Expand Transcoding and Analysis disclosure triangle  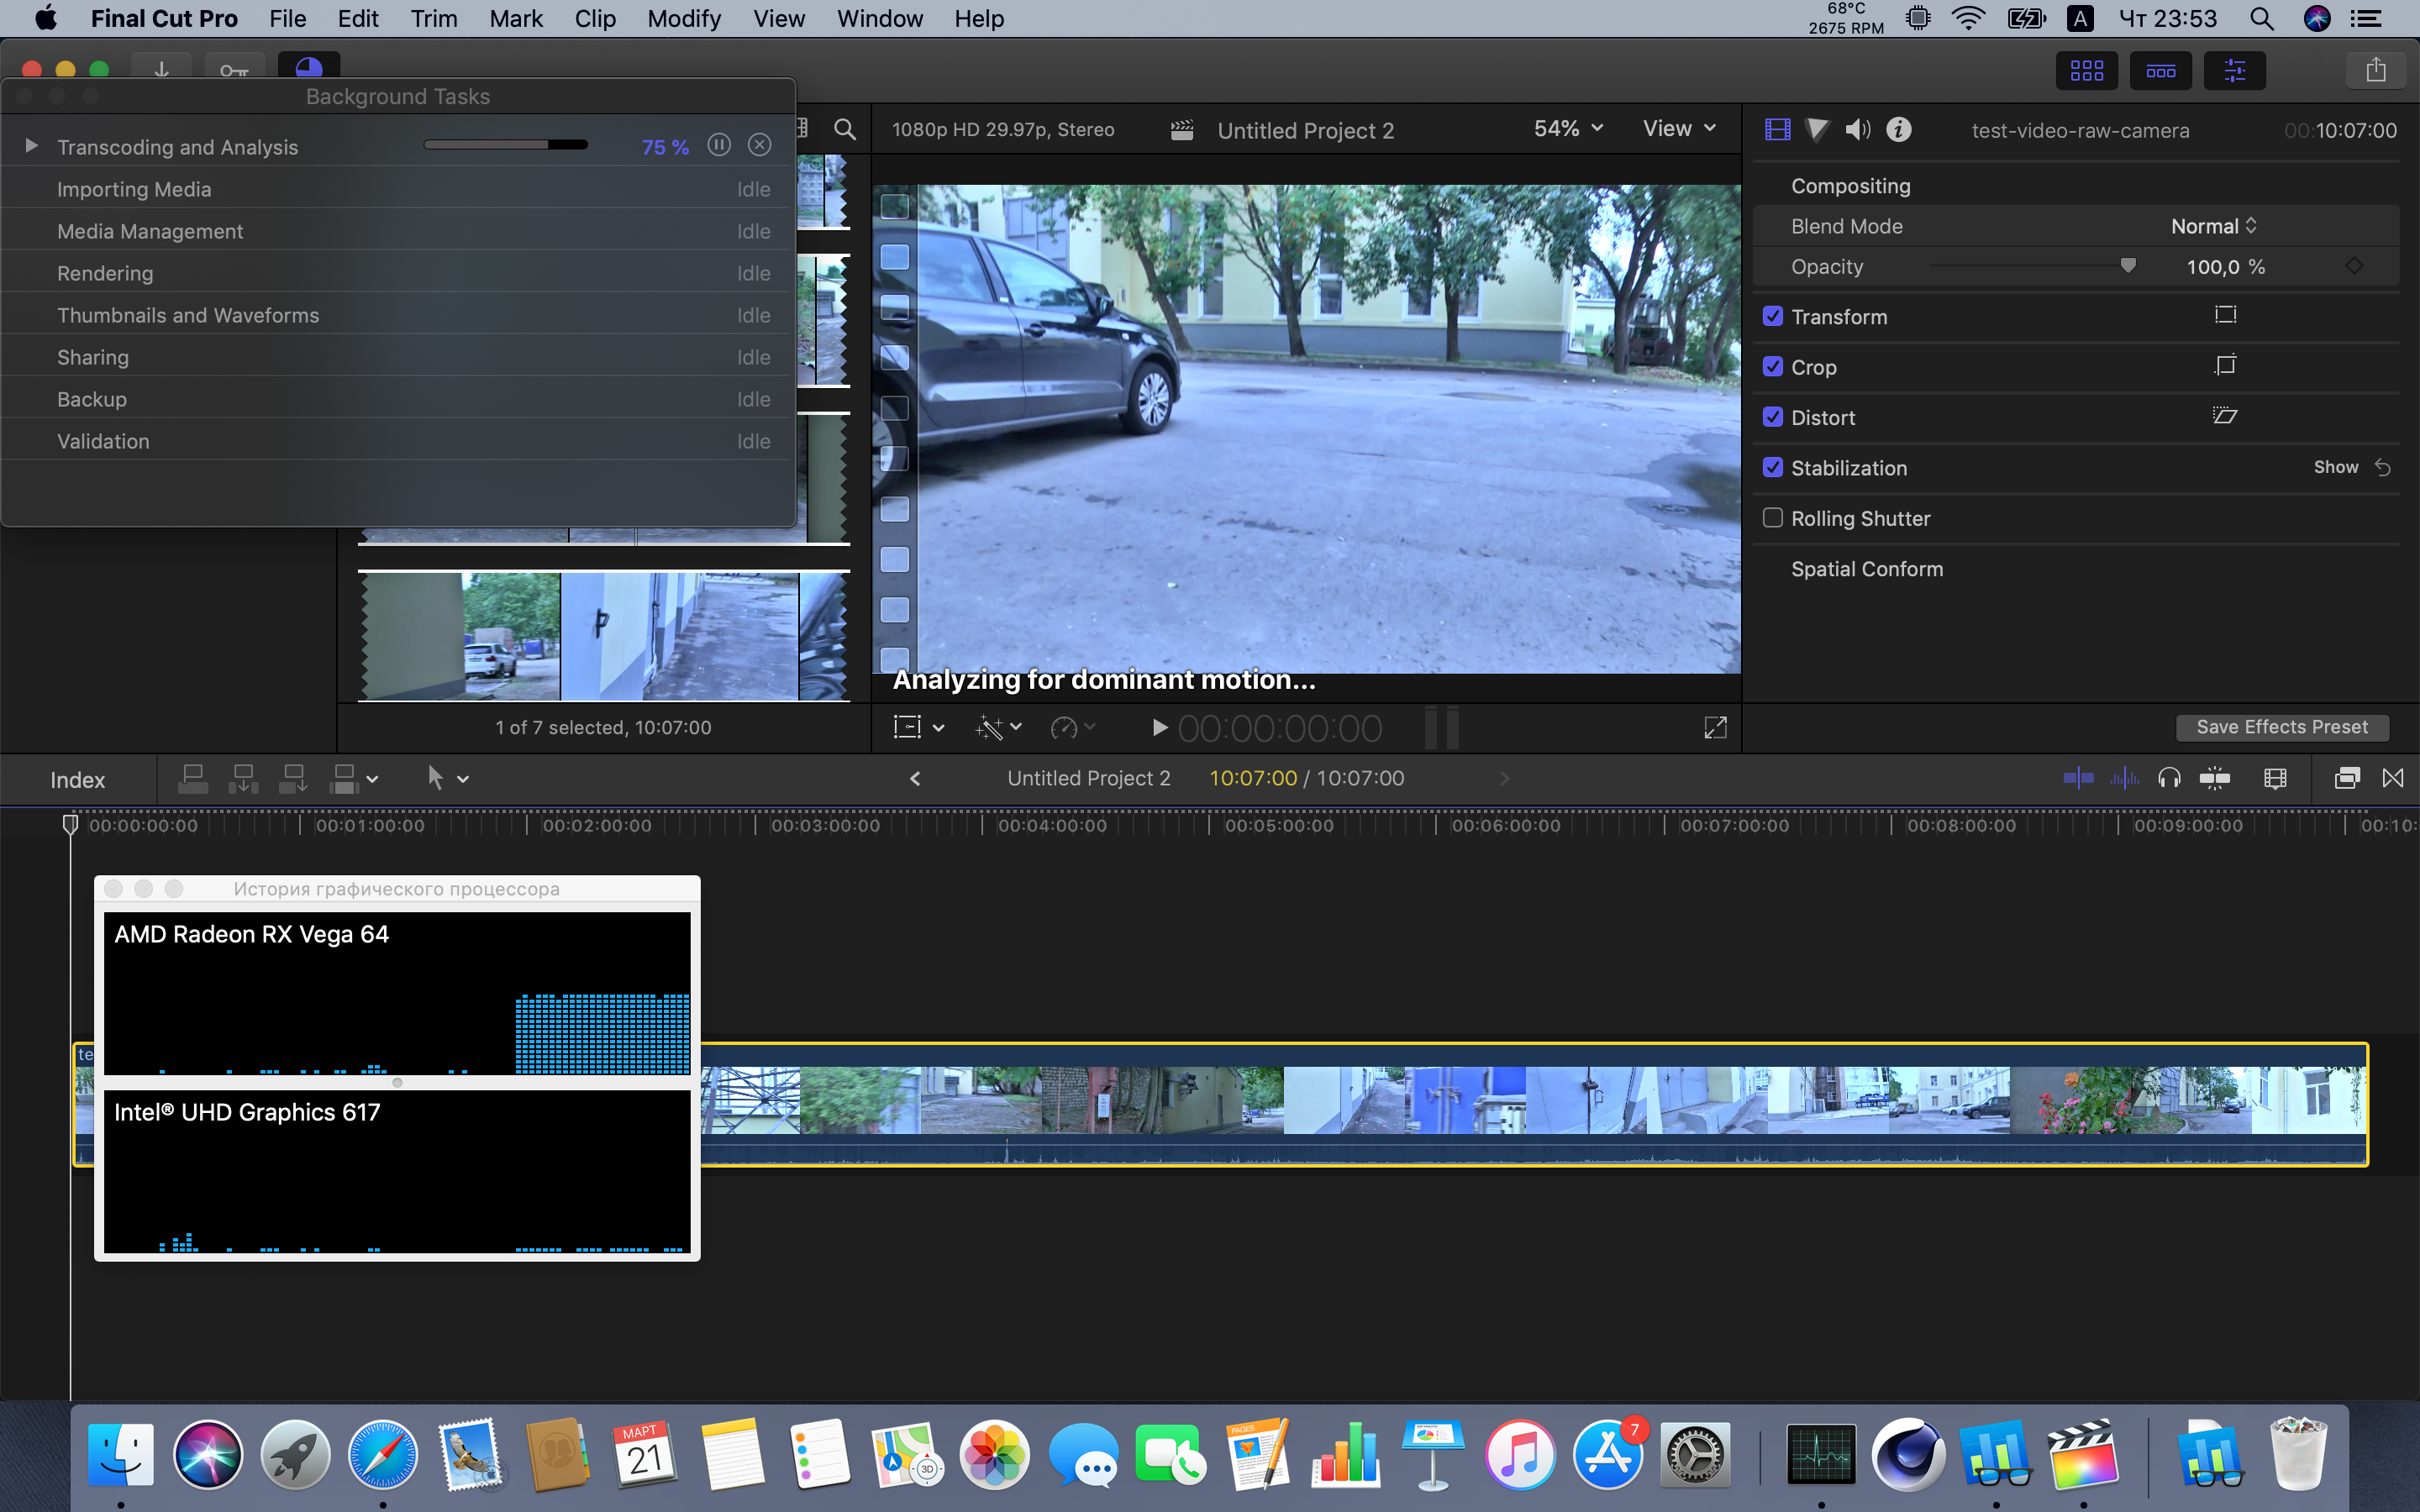point(31,146)
